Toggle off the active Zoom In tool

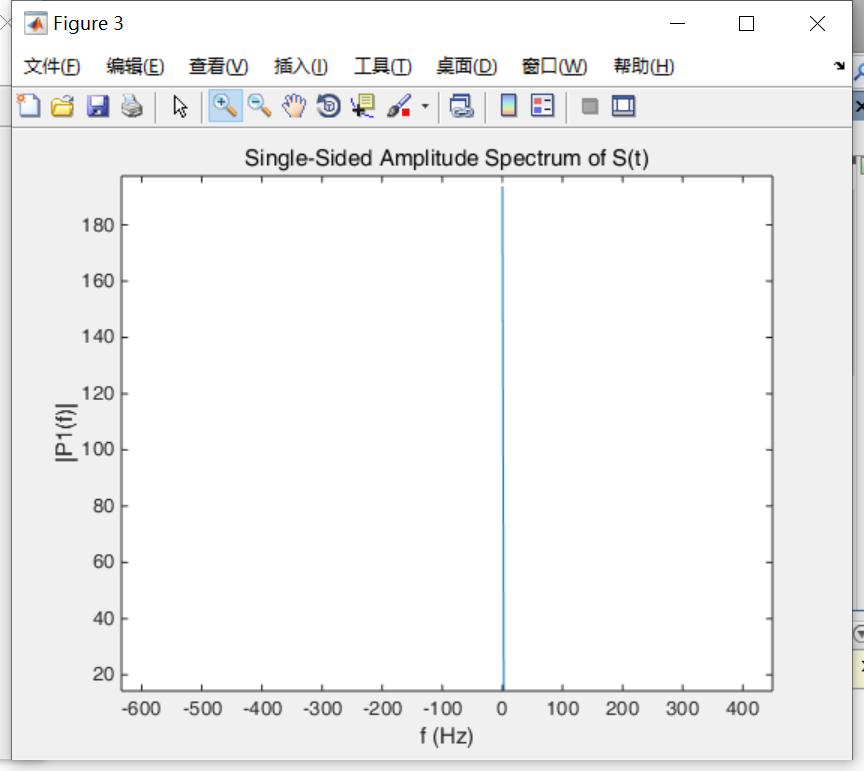225,106
